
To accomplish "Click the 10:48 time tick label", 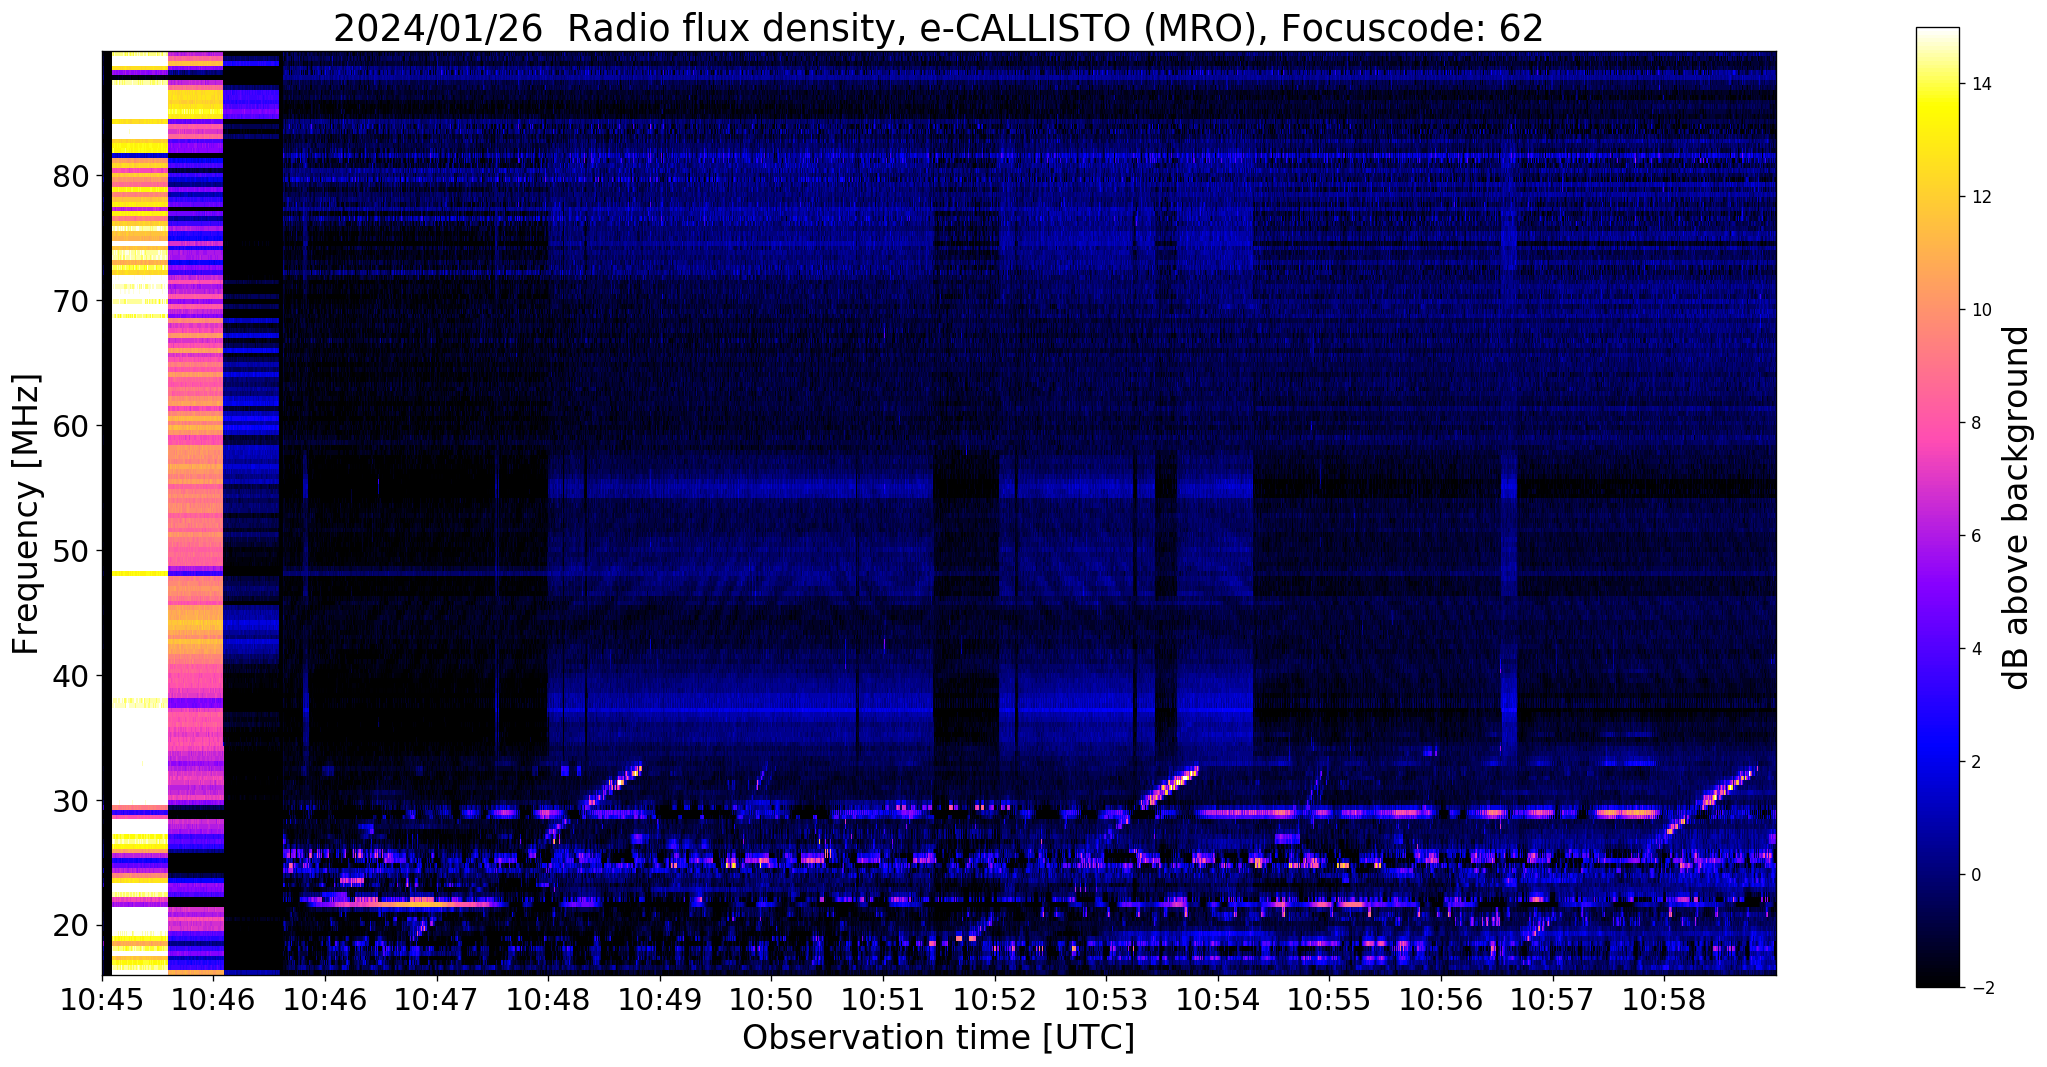I will pos(547,1000).
